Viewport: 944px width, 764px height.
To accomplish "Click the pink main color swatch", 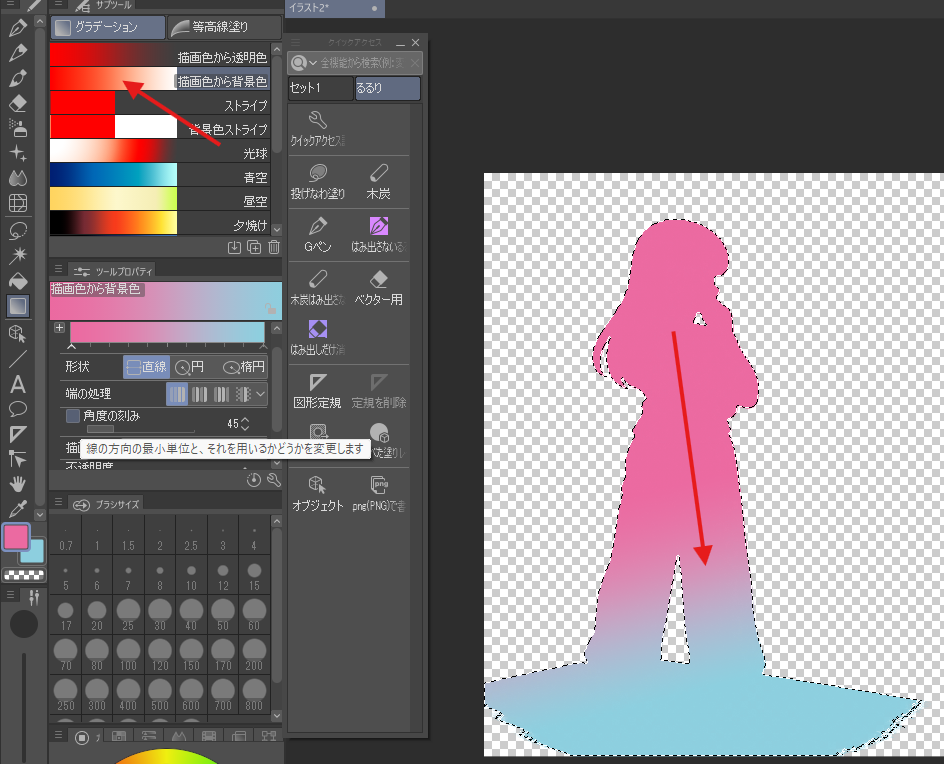I will [16, 536].
